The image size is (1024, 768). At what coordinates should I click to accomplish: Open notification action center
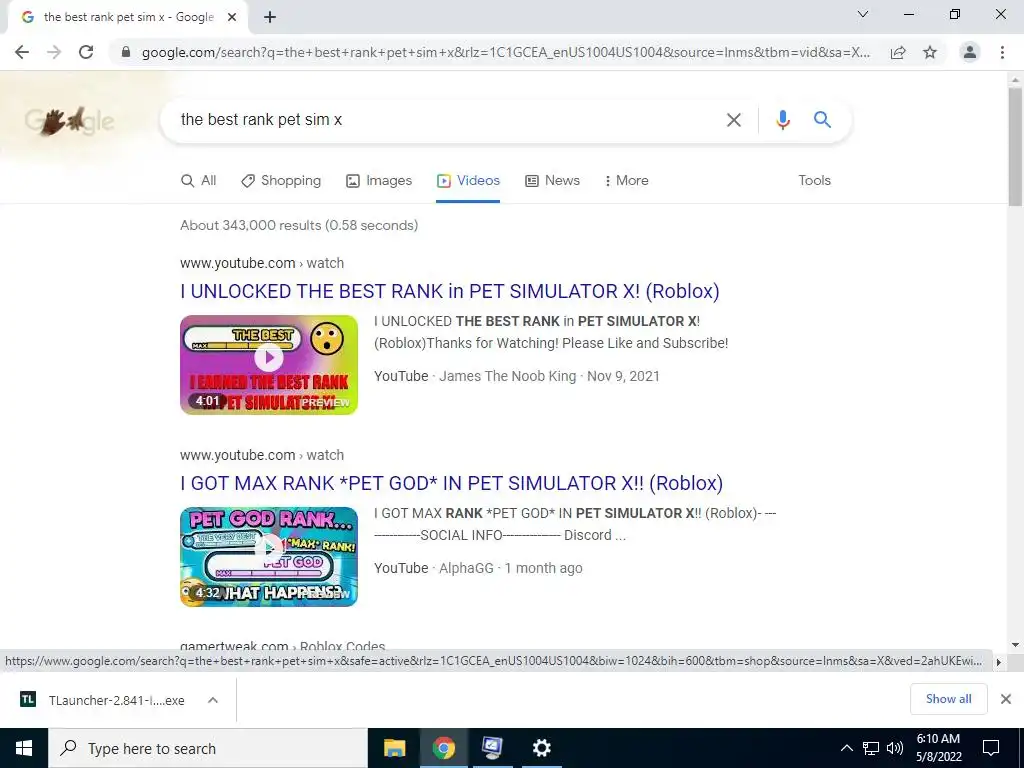coord(991,748)
